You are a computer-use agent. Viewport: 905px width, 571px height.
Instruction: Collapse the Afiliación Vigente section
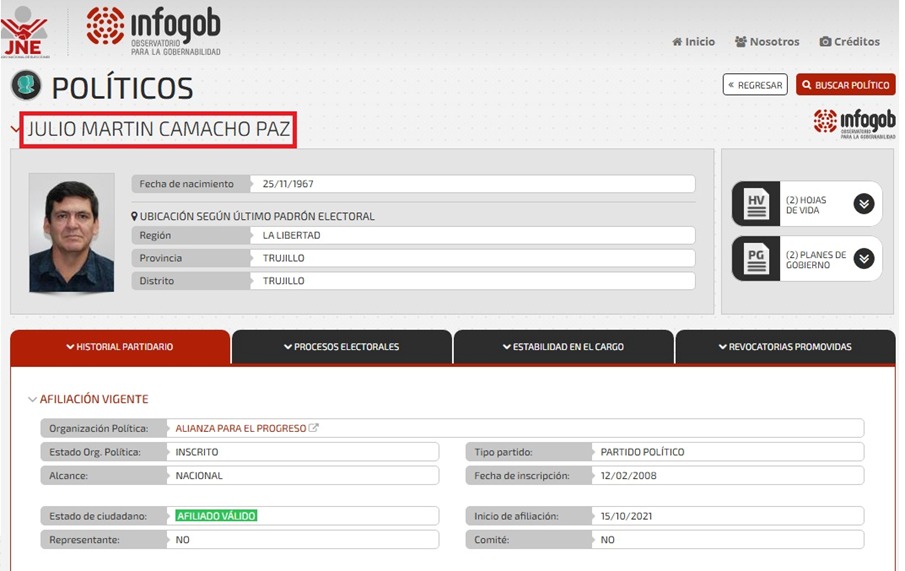pos(33,400)
